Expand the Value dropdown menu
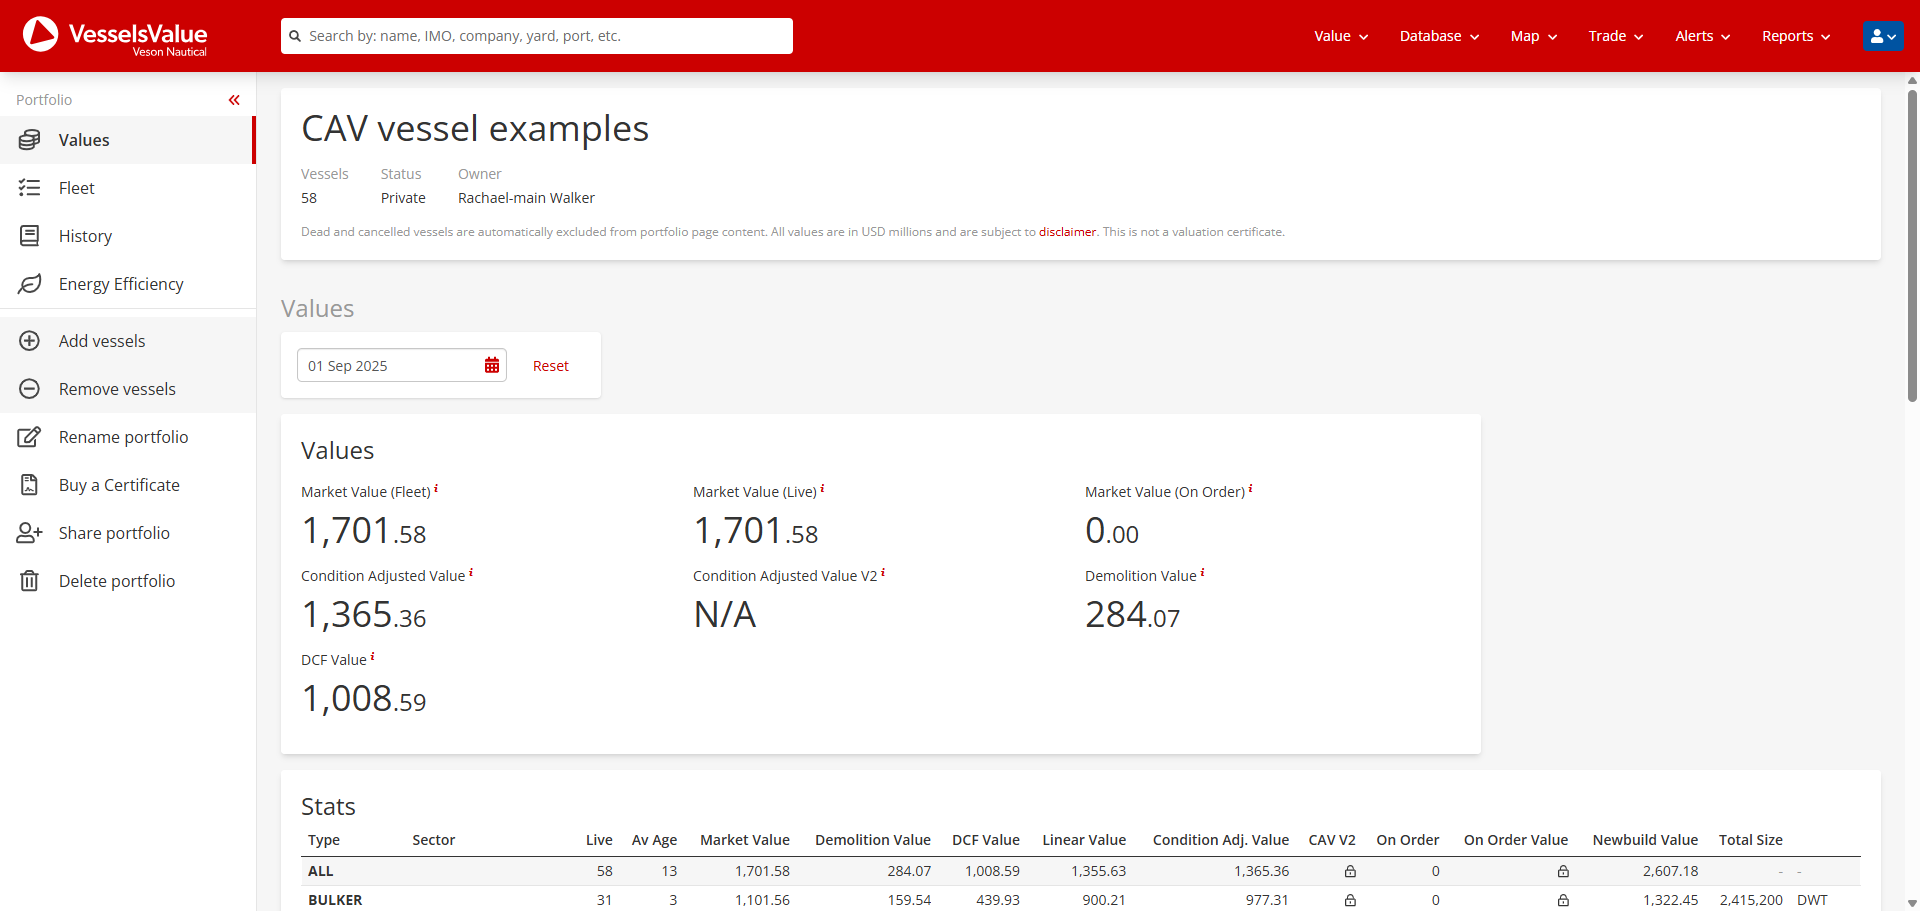 click(x=1340, y=36)
